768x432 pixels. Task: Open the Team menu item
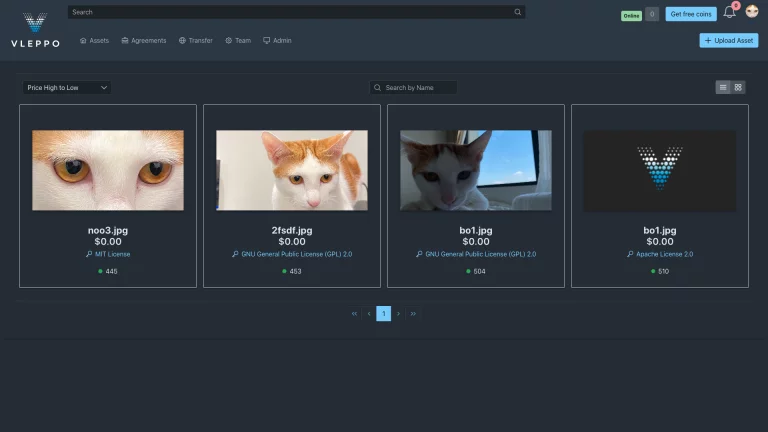[238, 41]
